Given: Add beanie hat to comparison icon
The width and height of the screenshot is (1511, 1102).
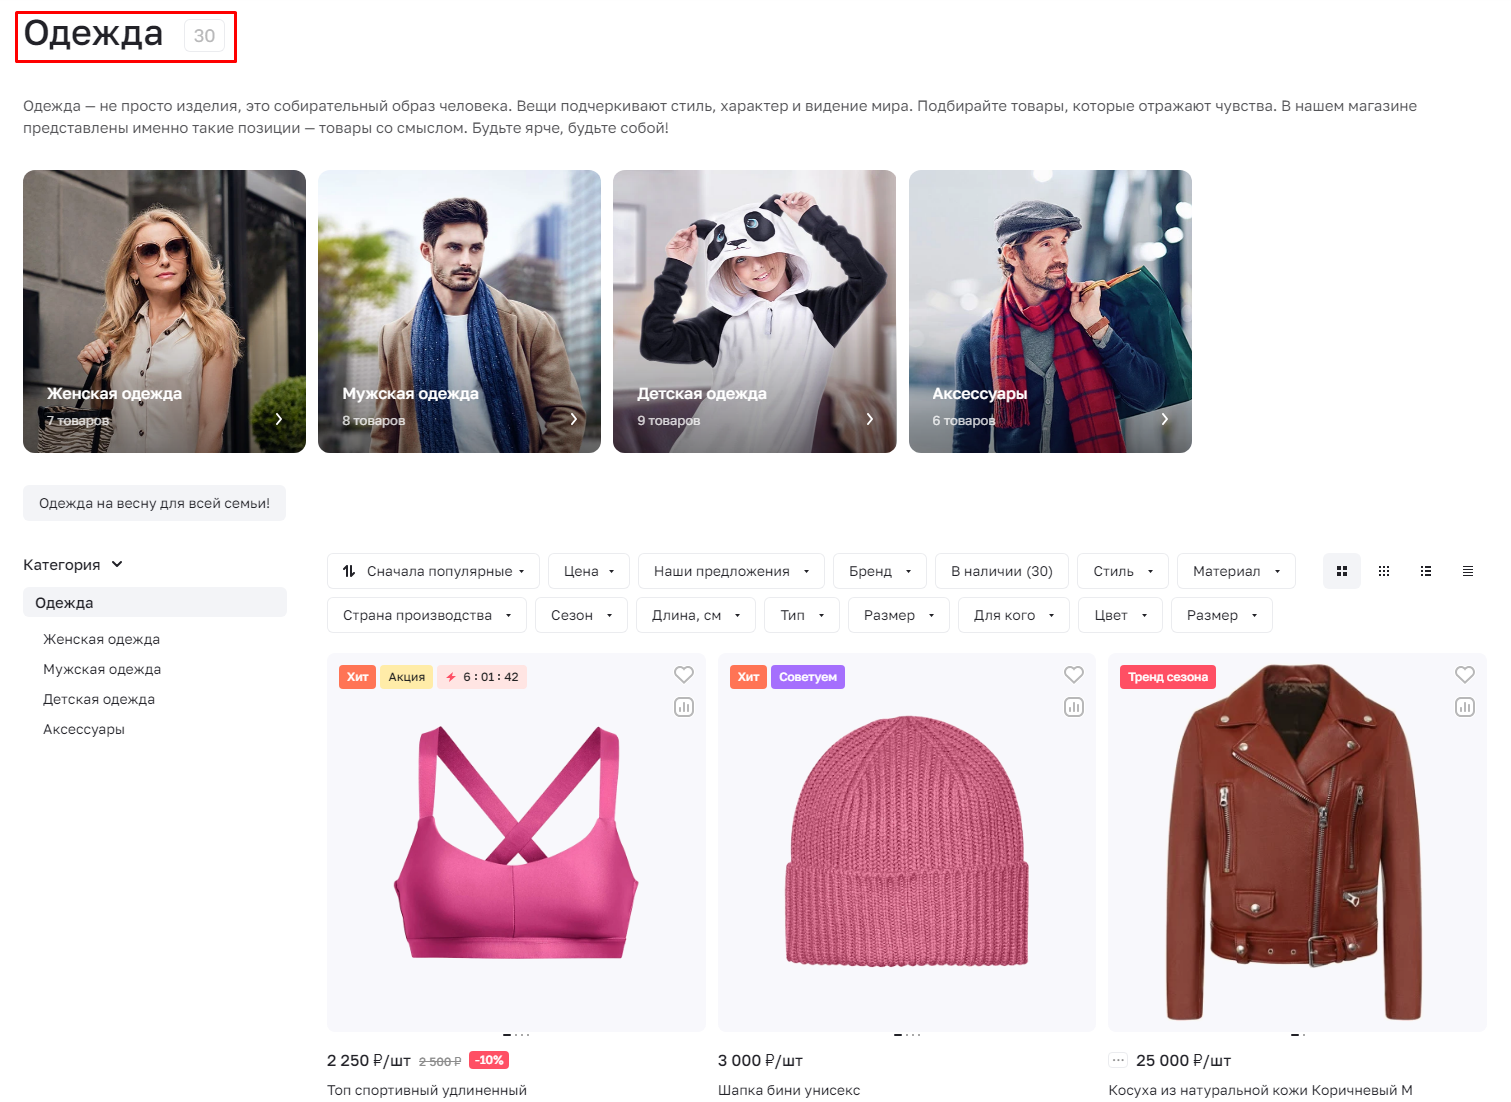Looking at the screenshot, I should [x=1074, y=707].
